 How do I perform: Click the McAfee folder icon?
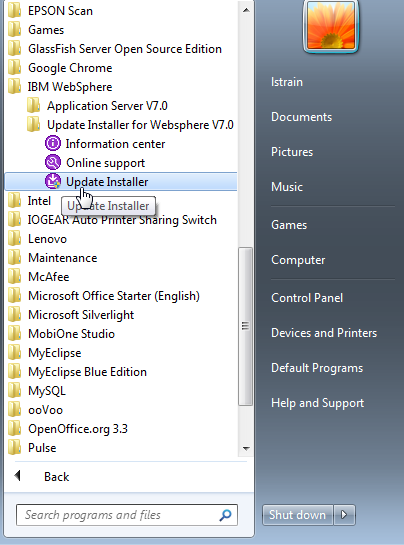(15, 277)
